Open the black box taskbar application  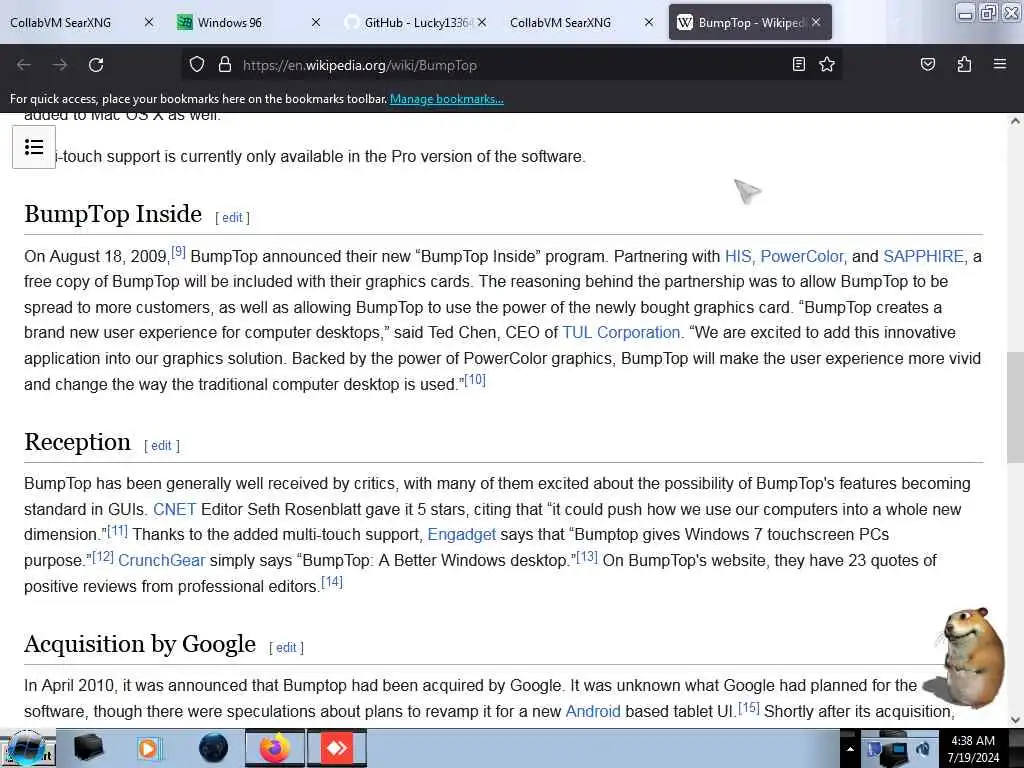click(x=88, y=748)
